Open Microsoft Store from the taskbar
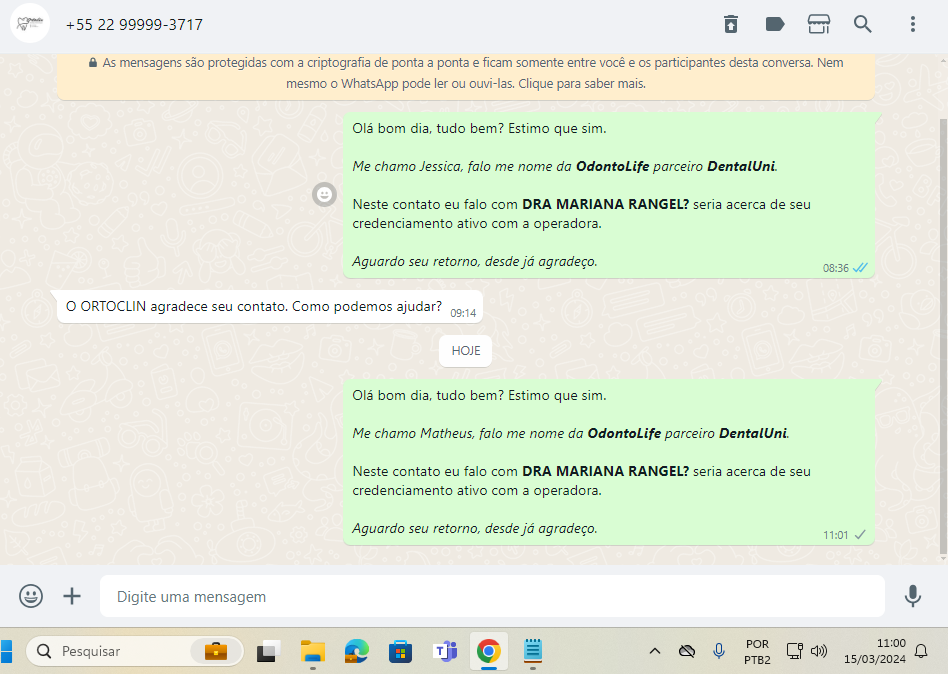948x674 pixels. point(400,651)
